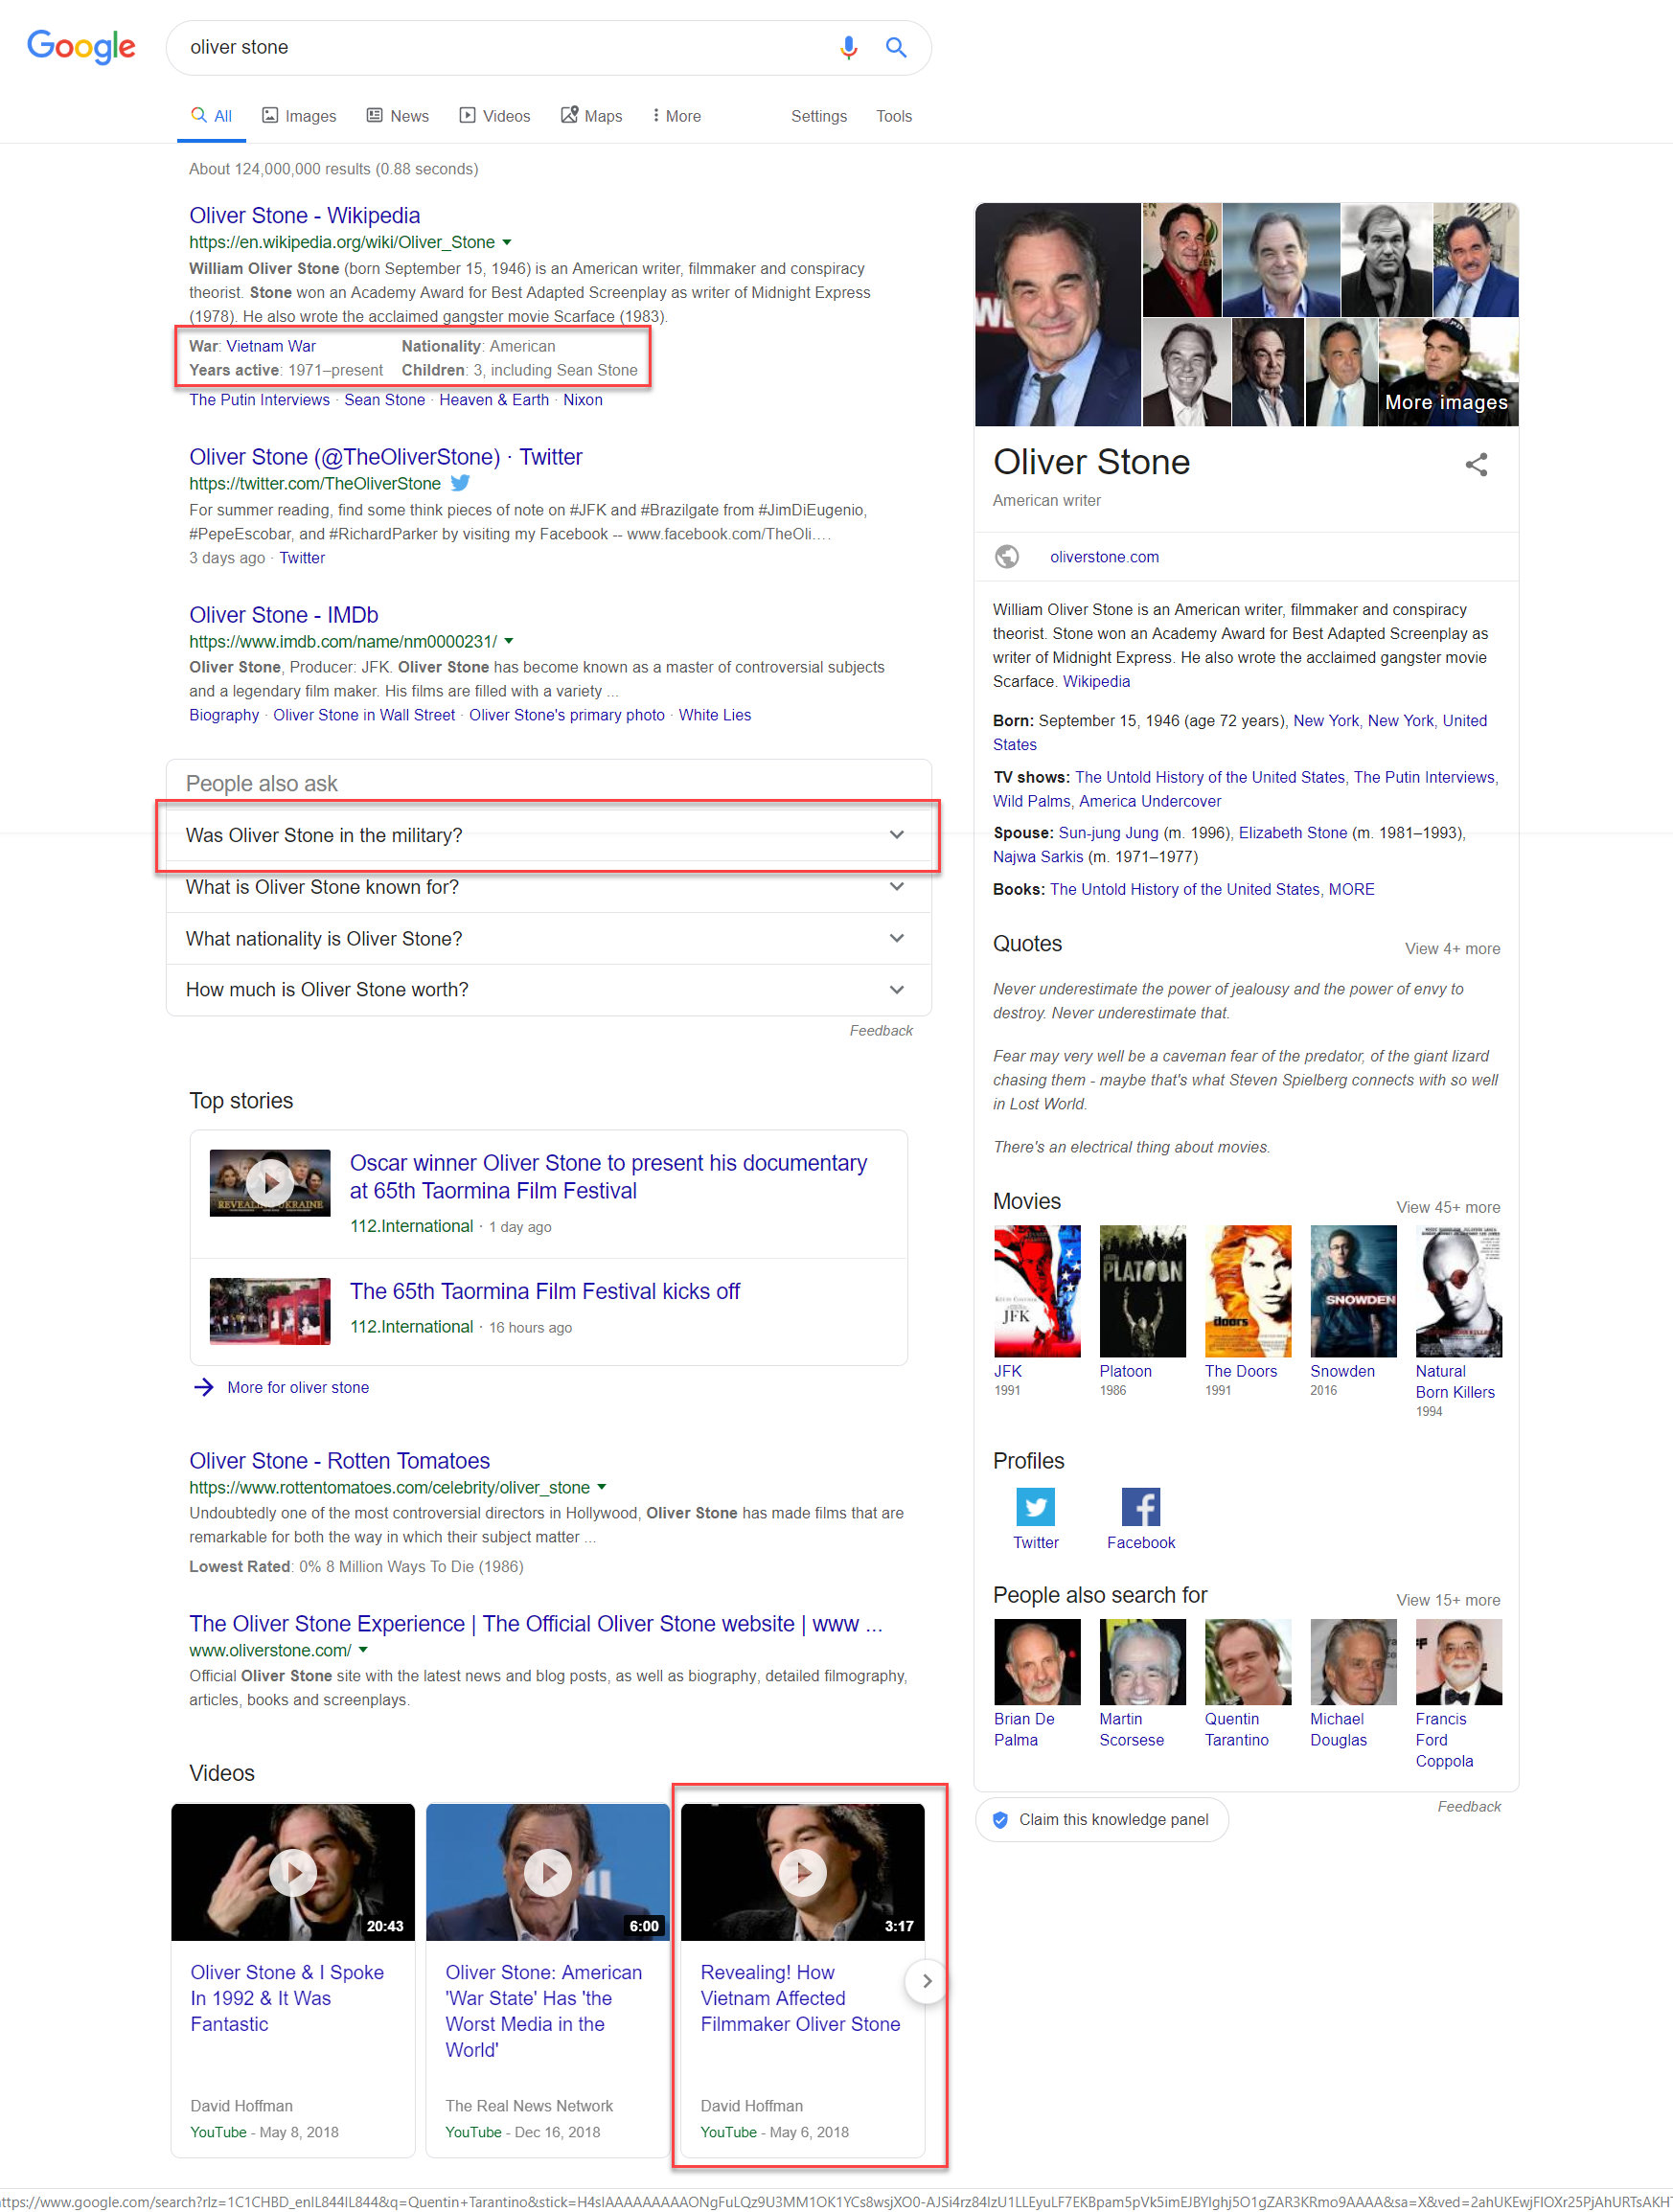Click the 'More for oliver stone' link
The image size is (1673, 2212).
pos(298,1387)
